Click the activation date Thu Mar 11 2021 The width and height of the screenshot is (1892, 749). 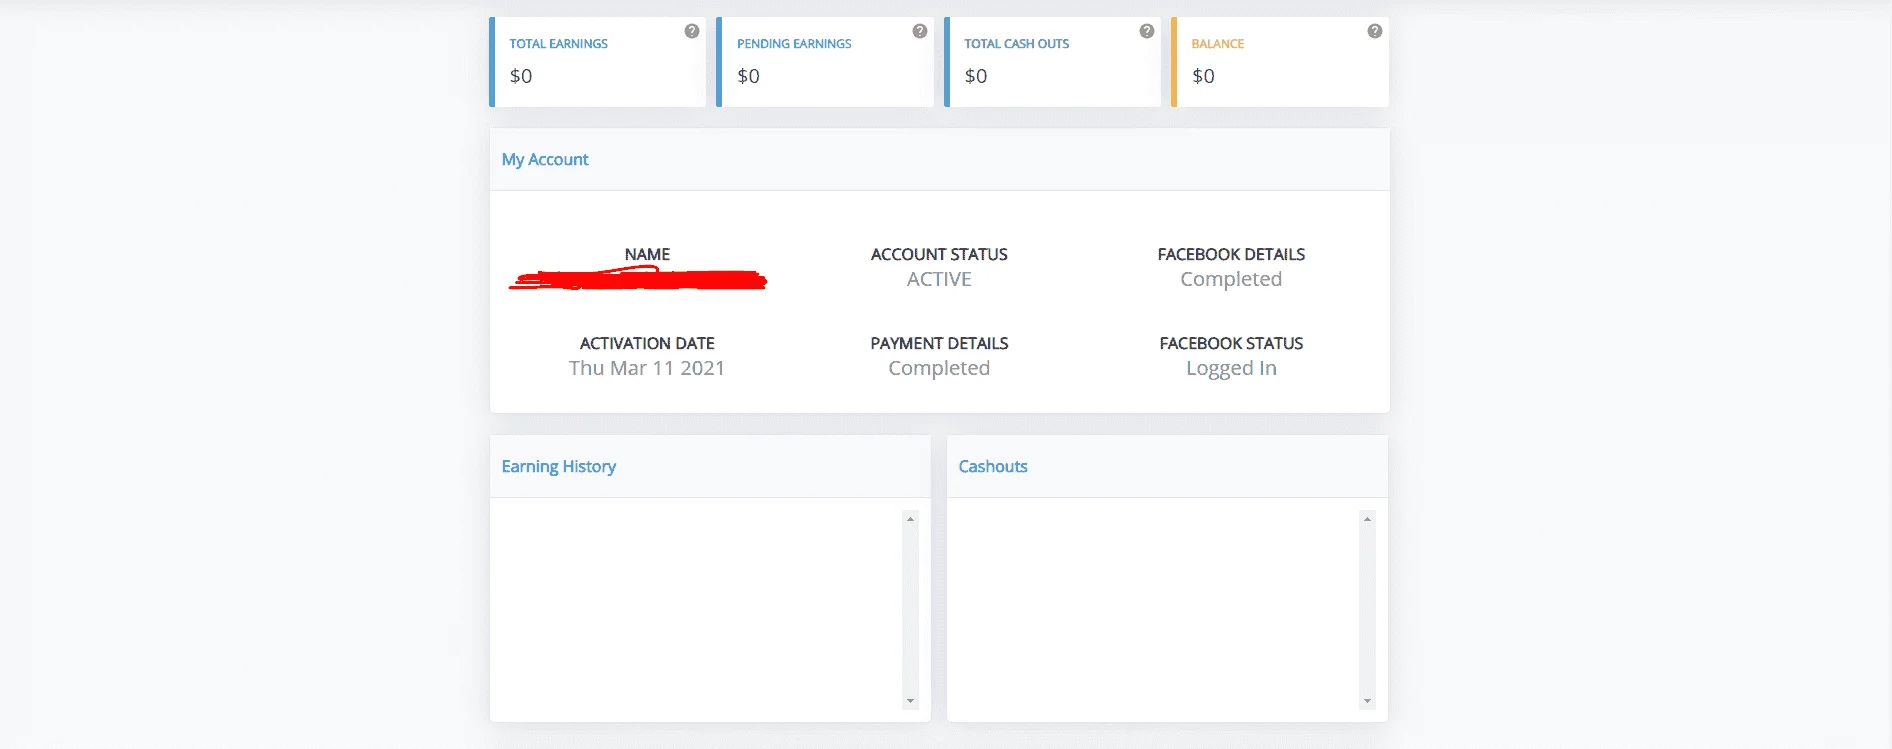click(x=647, y=368)
